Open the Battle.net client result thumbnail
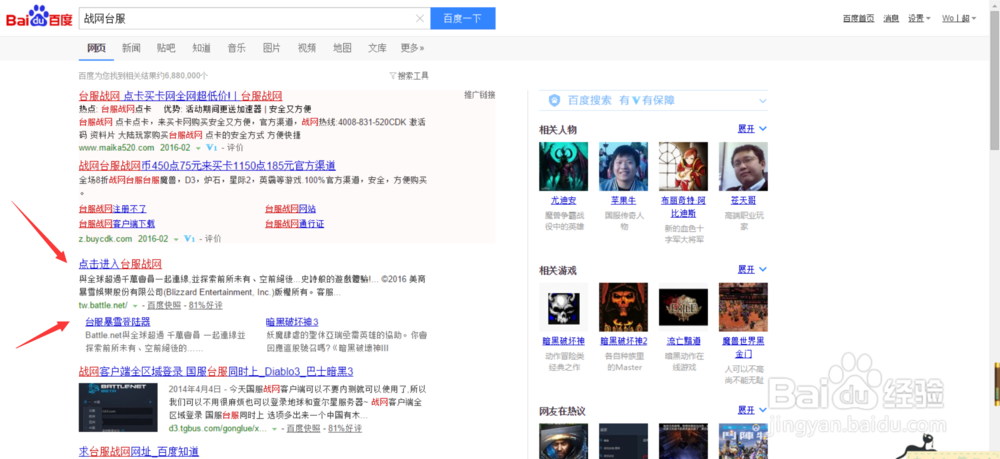Screen dimensions: 1000x459 point(117,408)
